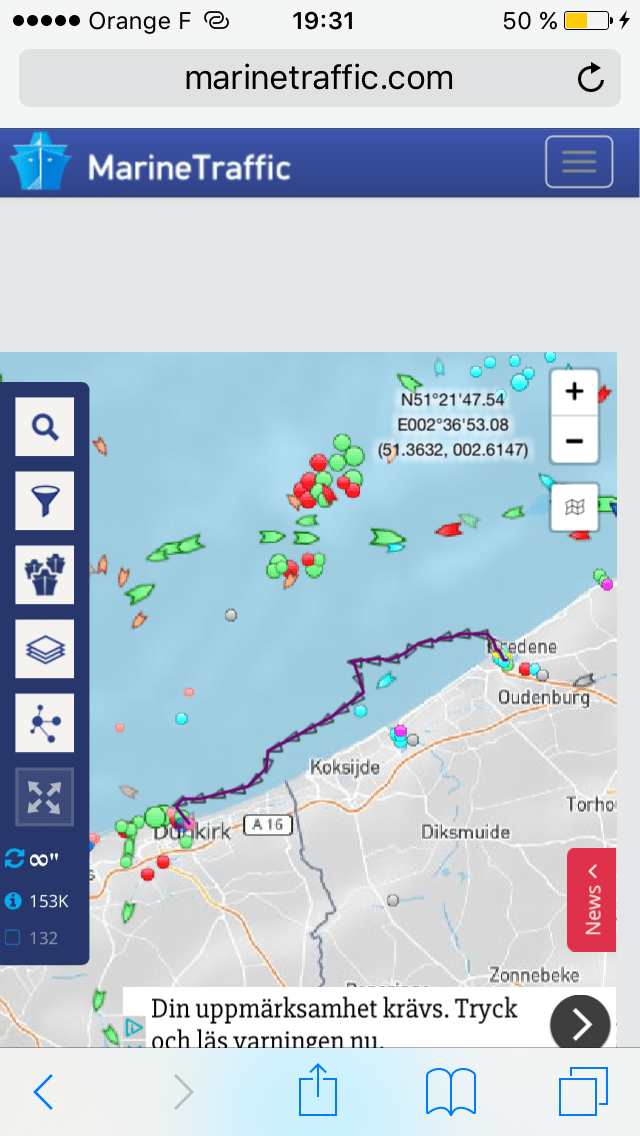
Task: Toggle the 132 checkbox in sidebar
Action: [x=14, y=938]
